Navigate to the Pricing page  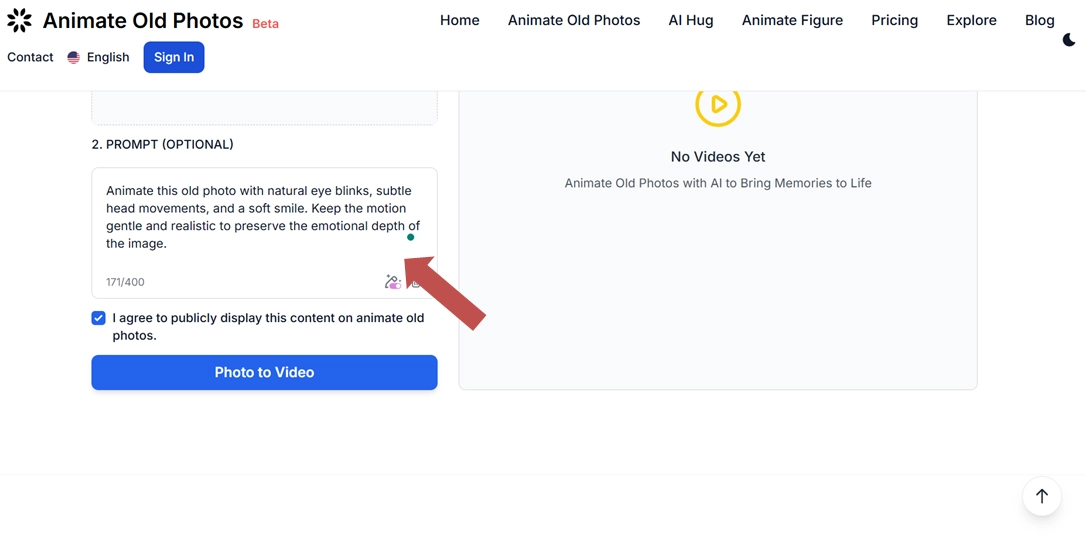(x=894, y=20)
